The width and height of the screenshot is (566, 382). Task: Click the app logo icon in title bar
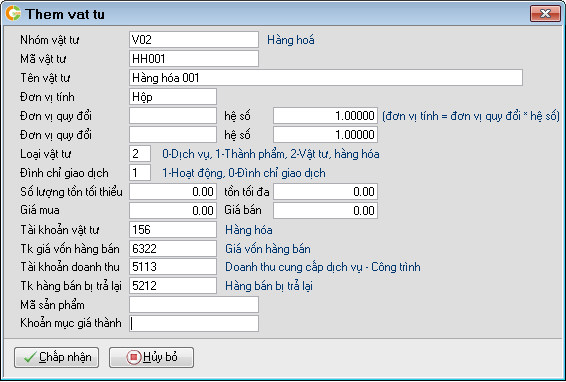click(x=13, y=13)
